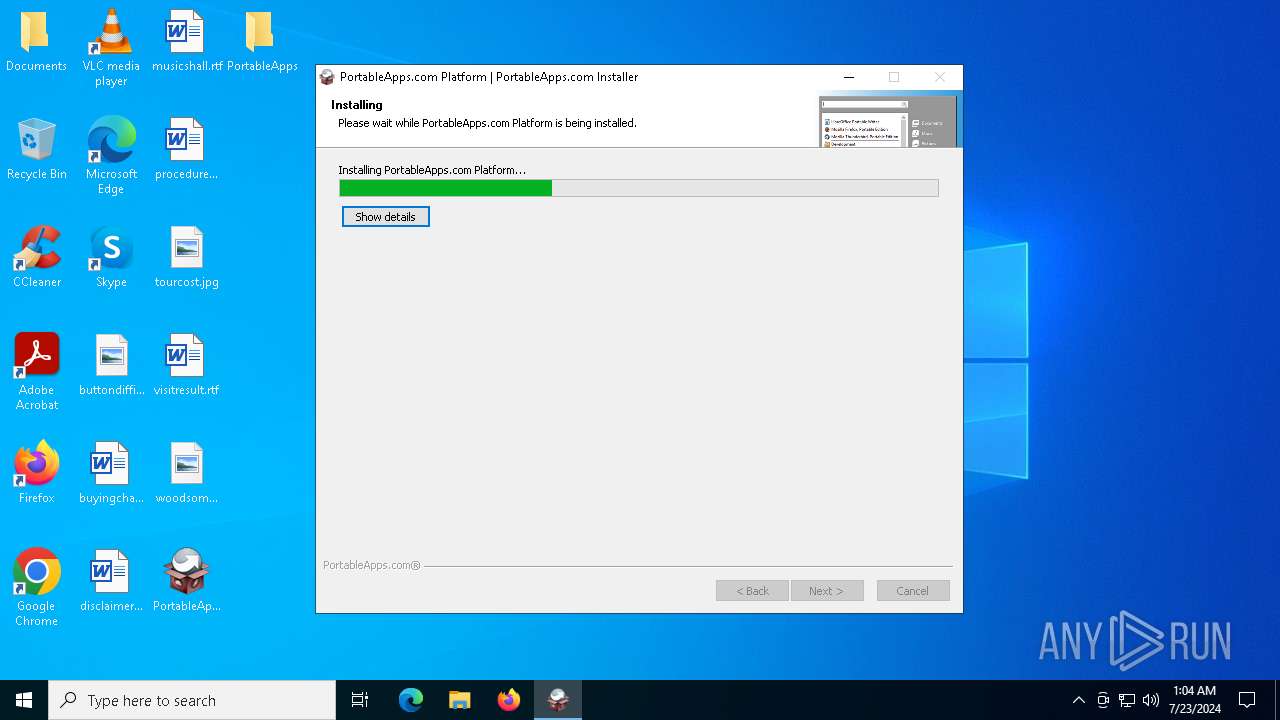Select PortableApps installer taskbar button
Screen dimensions: 1280x720
558,700
